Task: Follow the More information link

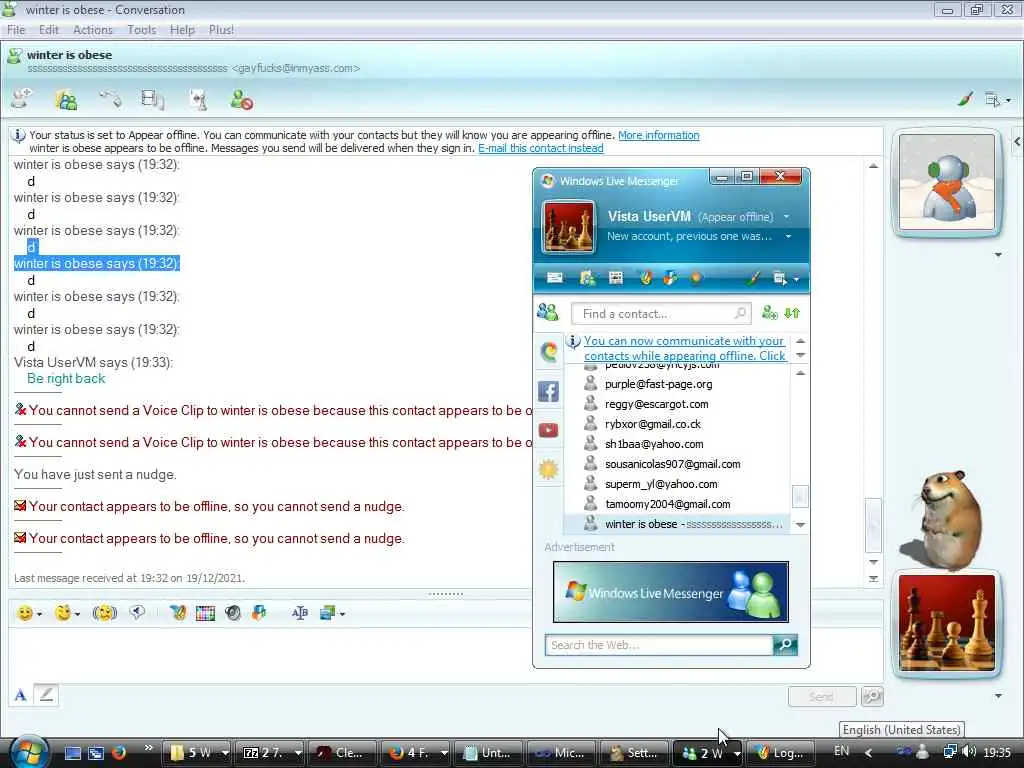Action: pyautogui.click(x=658, y=135)
